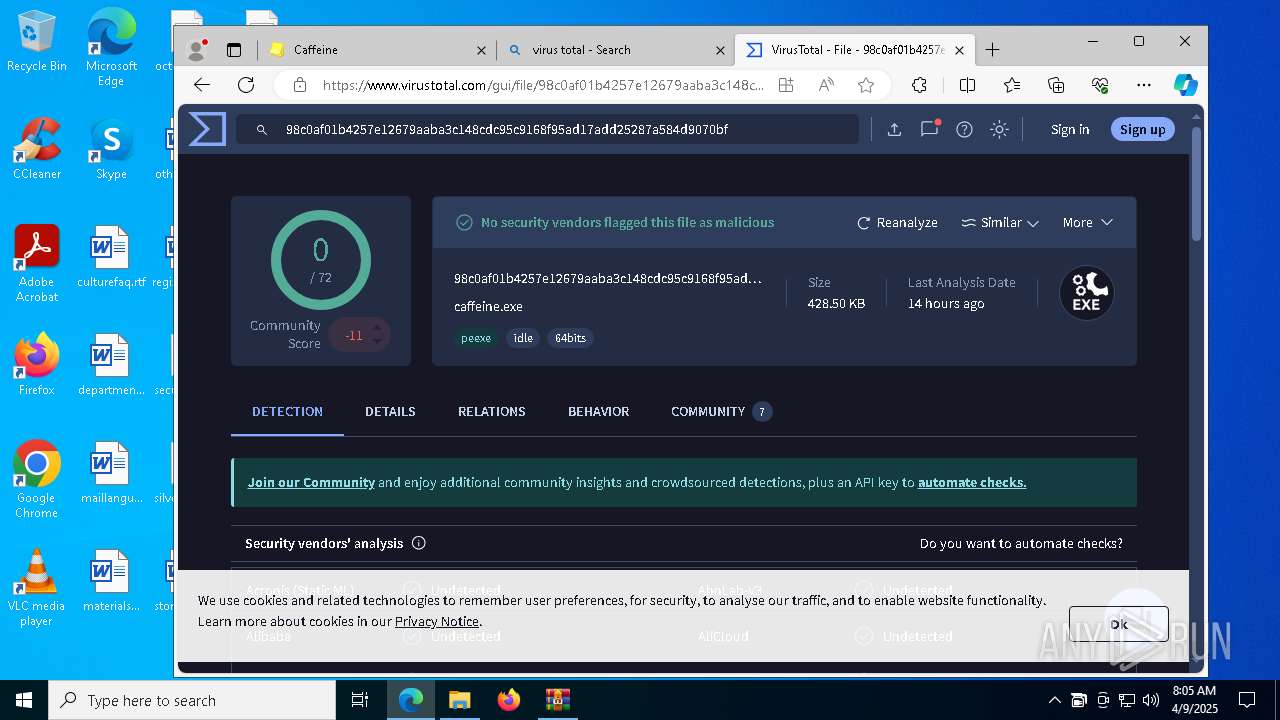Show hidden tray icons chevron

pos(1054,700)
